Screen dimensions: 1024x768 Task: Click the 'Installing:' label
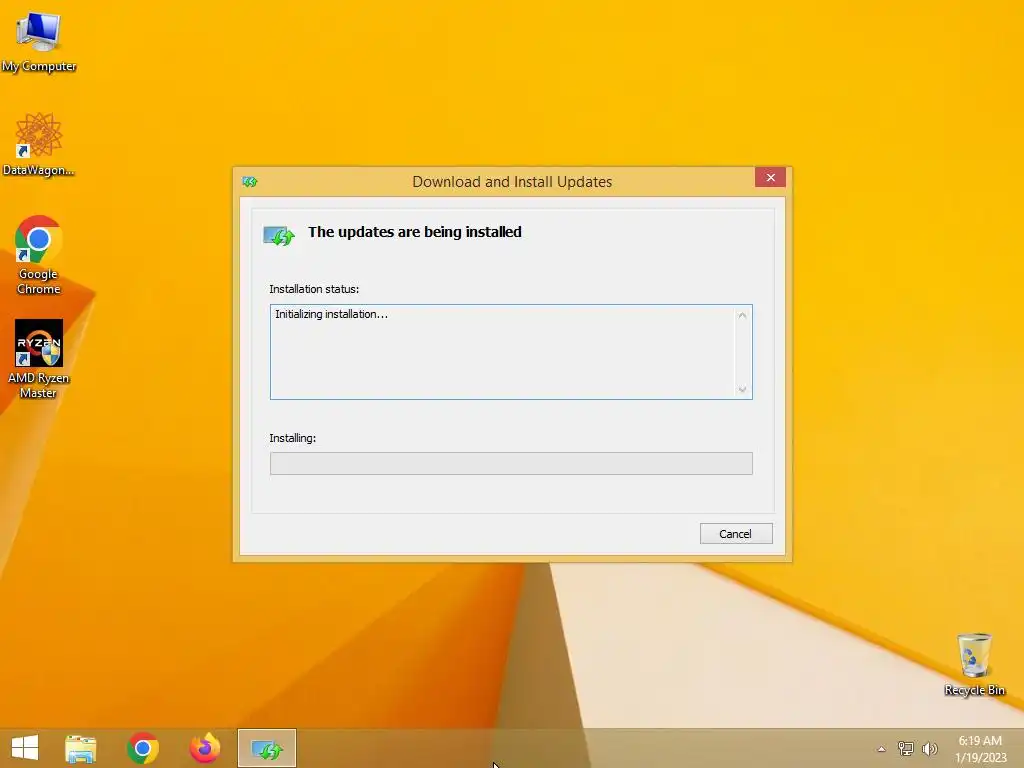pyautogui.click(x=293, y=438)
